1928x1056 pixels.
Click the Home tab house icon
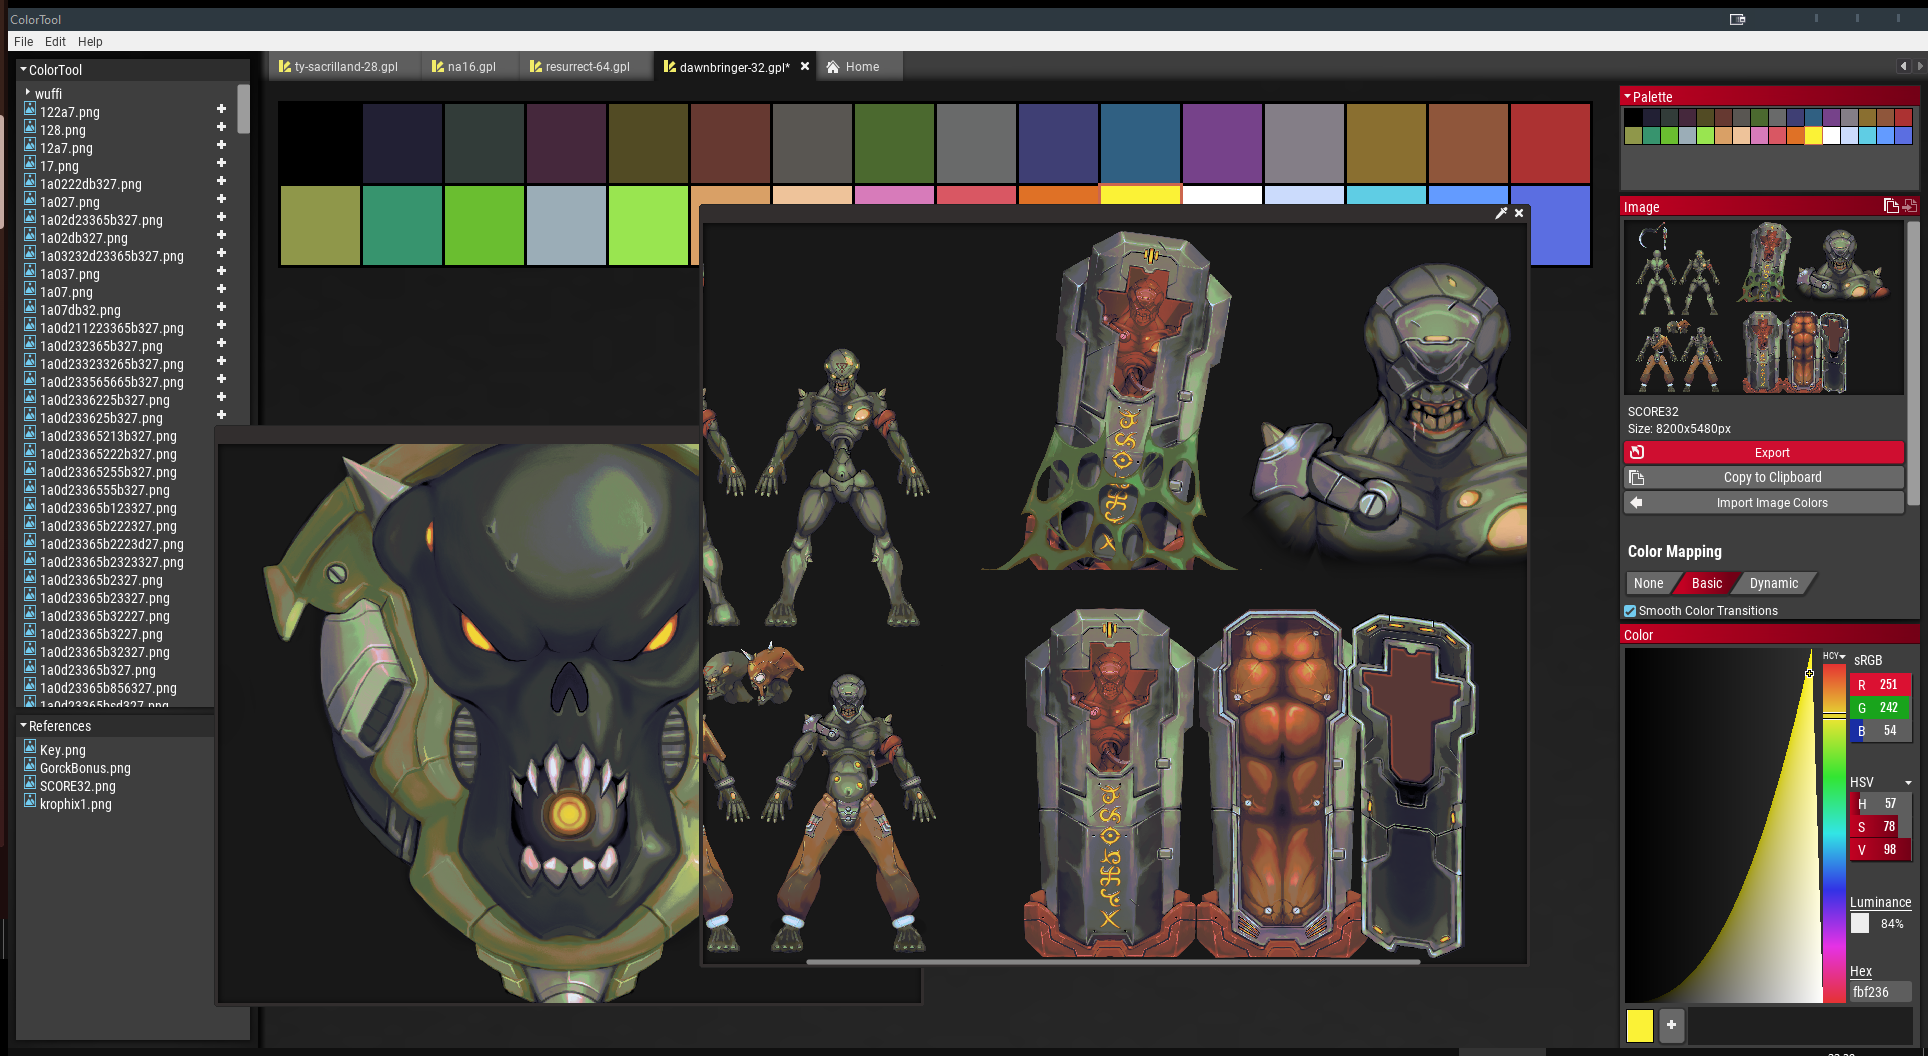click(832, 67)
